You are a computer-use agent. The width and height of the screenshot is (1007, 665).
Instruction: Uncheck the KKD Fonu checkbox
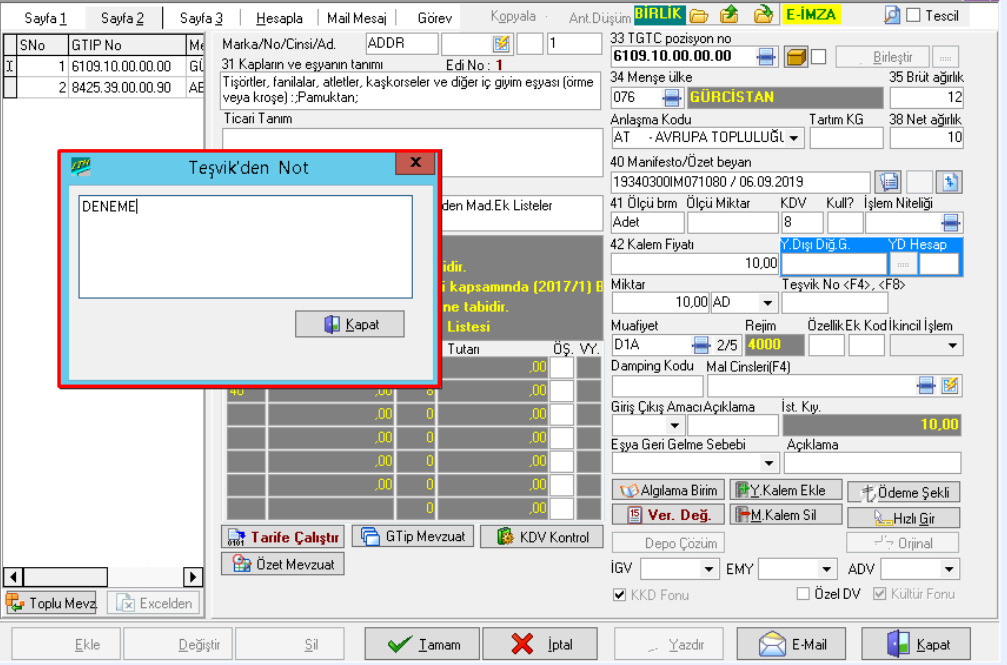619,594
